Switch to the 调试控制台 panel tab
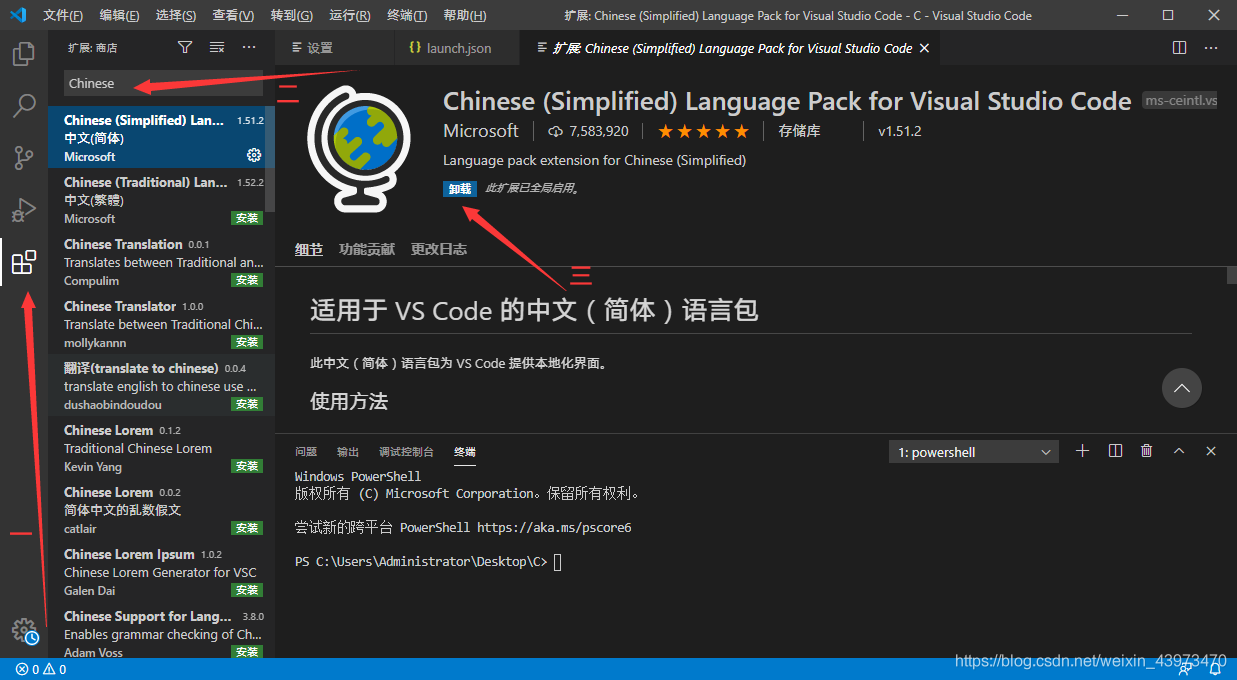 point(406,452)
